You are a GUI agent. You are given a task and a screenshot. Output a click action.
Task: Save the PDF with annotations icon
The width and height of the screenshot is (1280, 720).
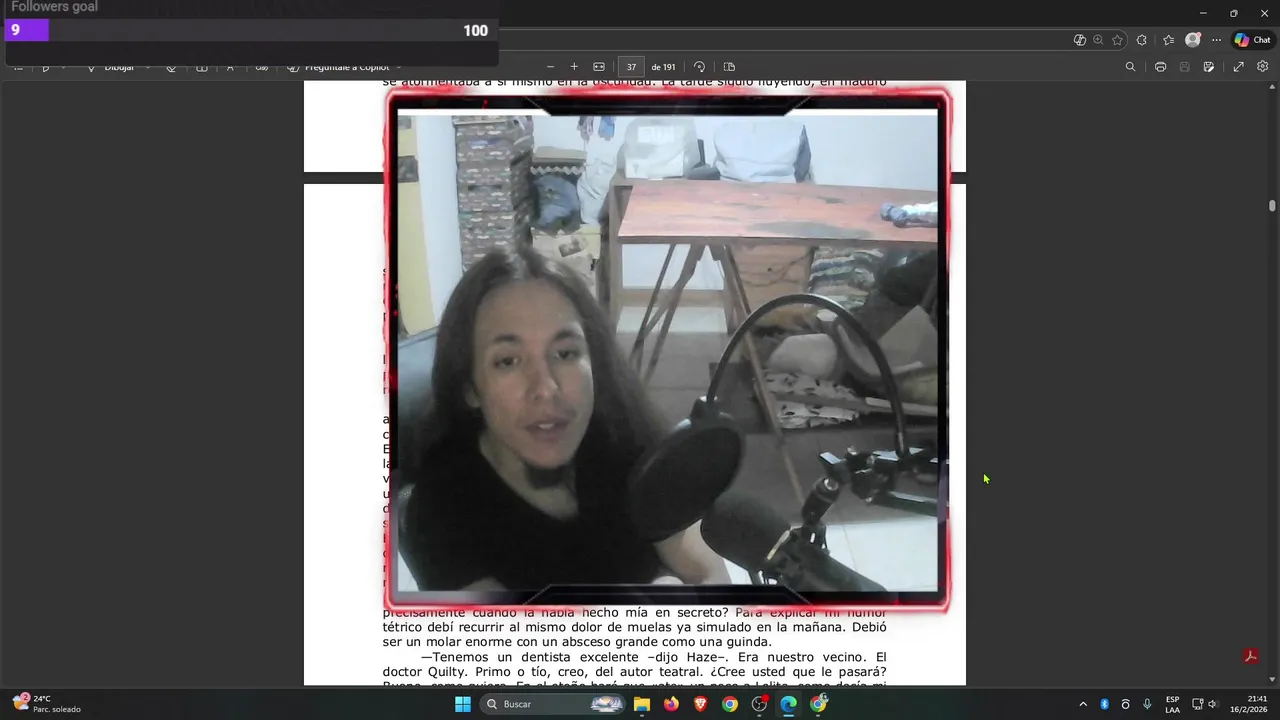point(1209,67)
